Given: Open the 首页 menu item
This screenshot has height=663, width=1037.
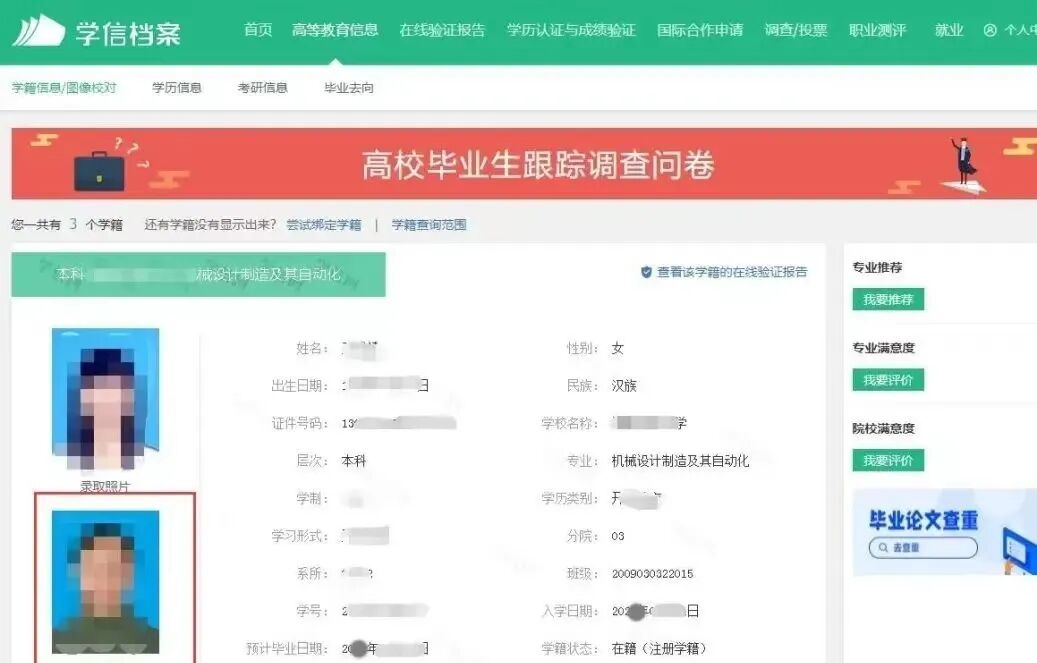Looking at the screenshot, I should pyautogui.click(x=258, y=30).
